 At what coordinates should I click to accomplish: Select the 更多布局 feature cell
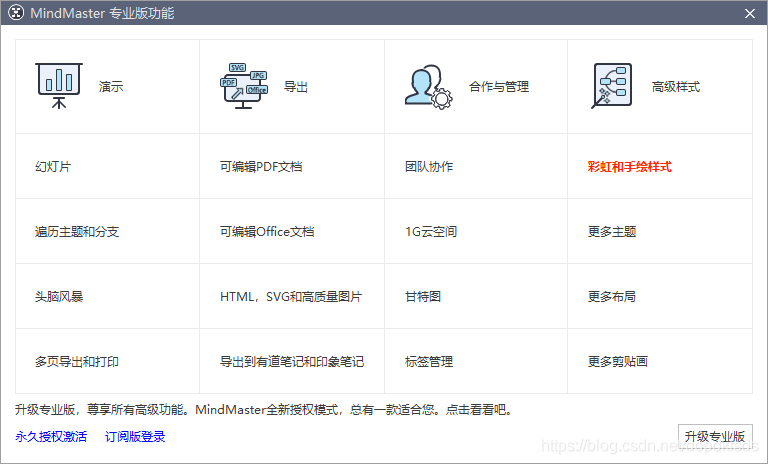(x=660, y=296)
